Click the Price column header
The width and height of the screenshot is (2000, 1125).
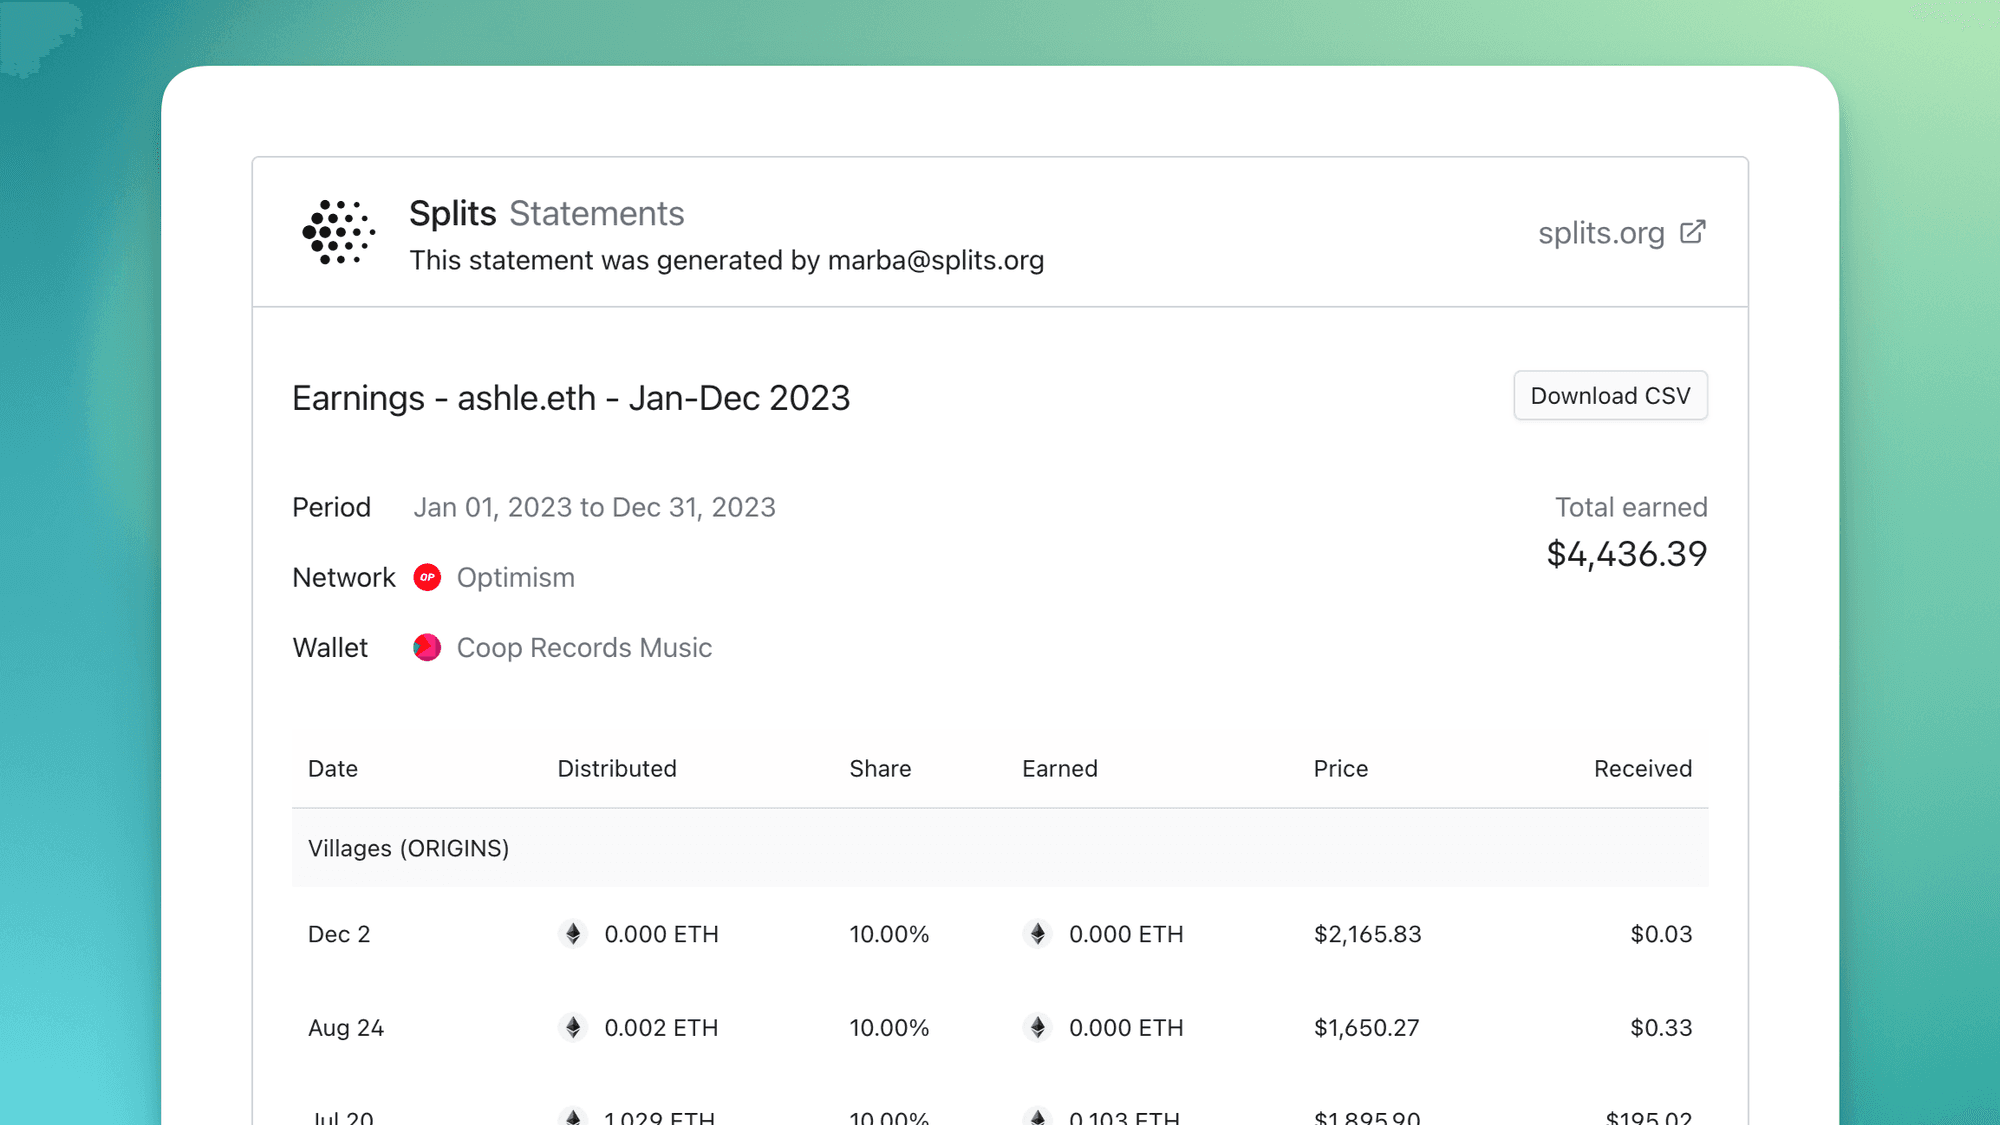point(1339,768)
